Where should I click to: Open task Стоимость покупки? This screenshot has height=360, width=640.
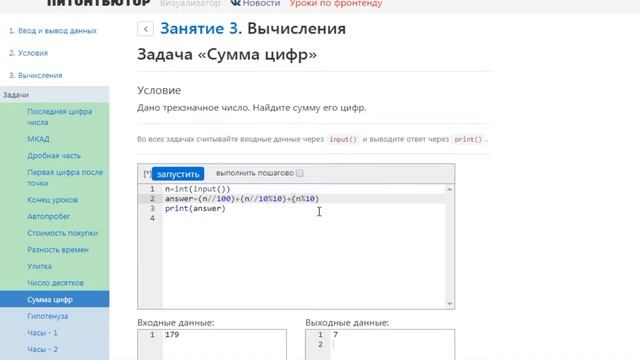pyautogui.click(x=62, y=233)
